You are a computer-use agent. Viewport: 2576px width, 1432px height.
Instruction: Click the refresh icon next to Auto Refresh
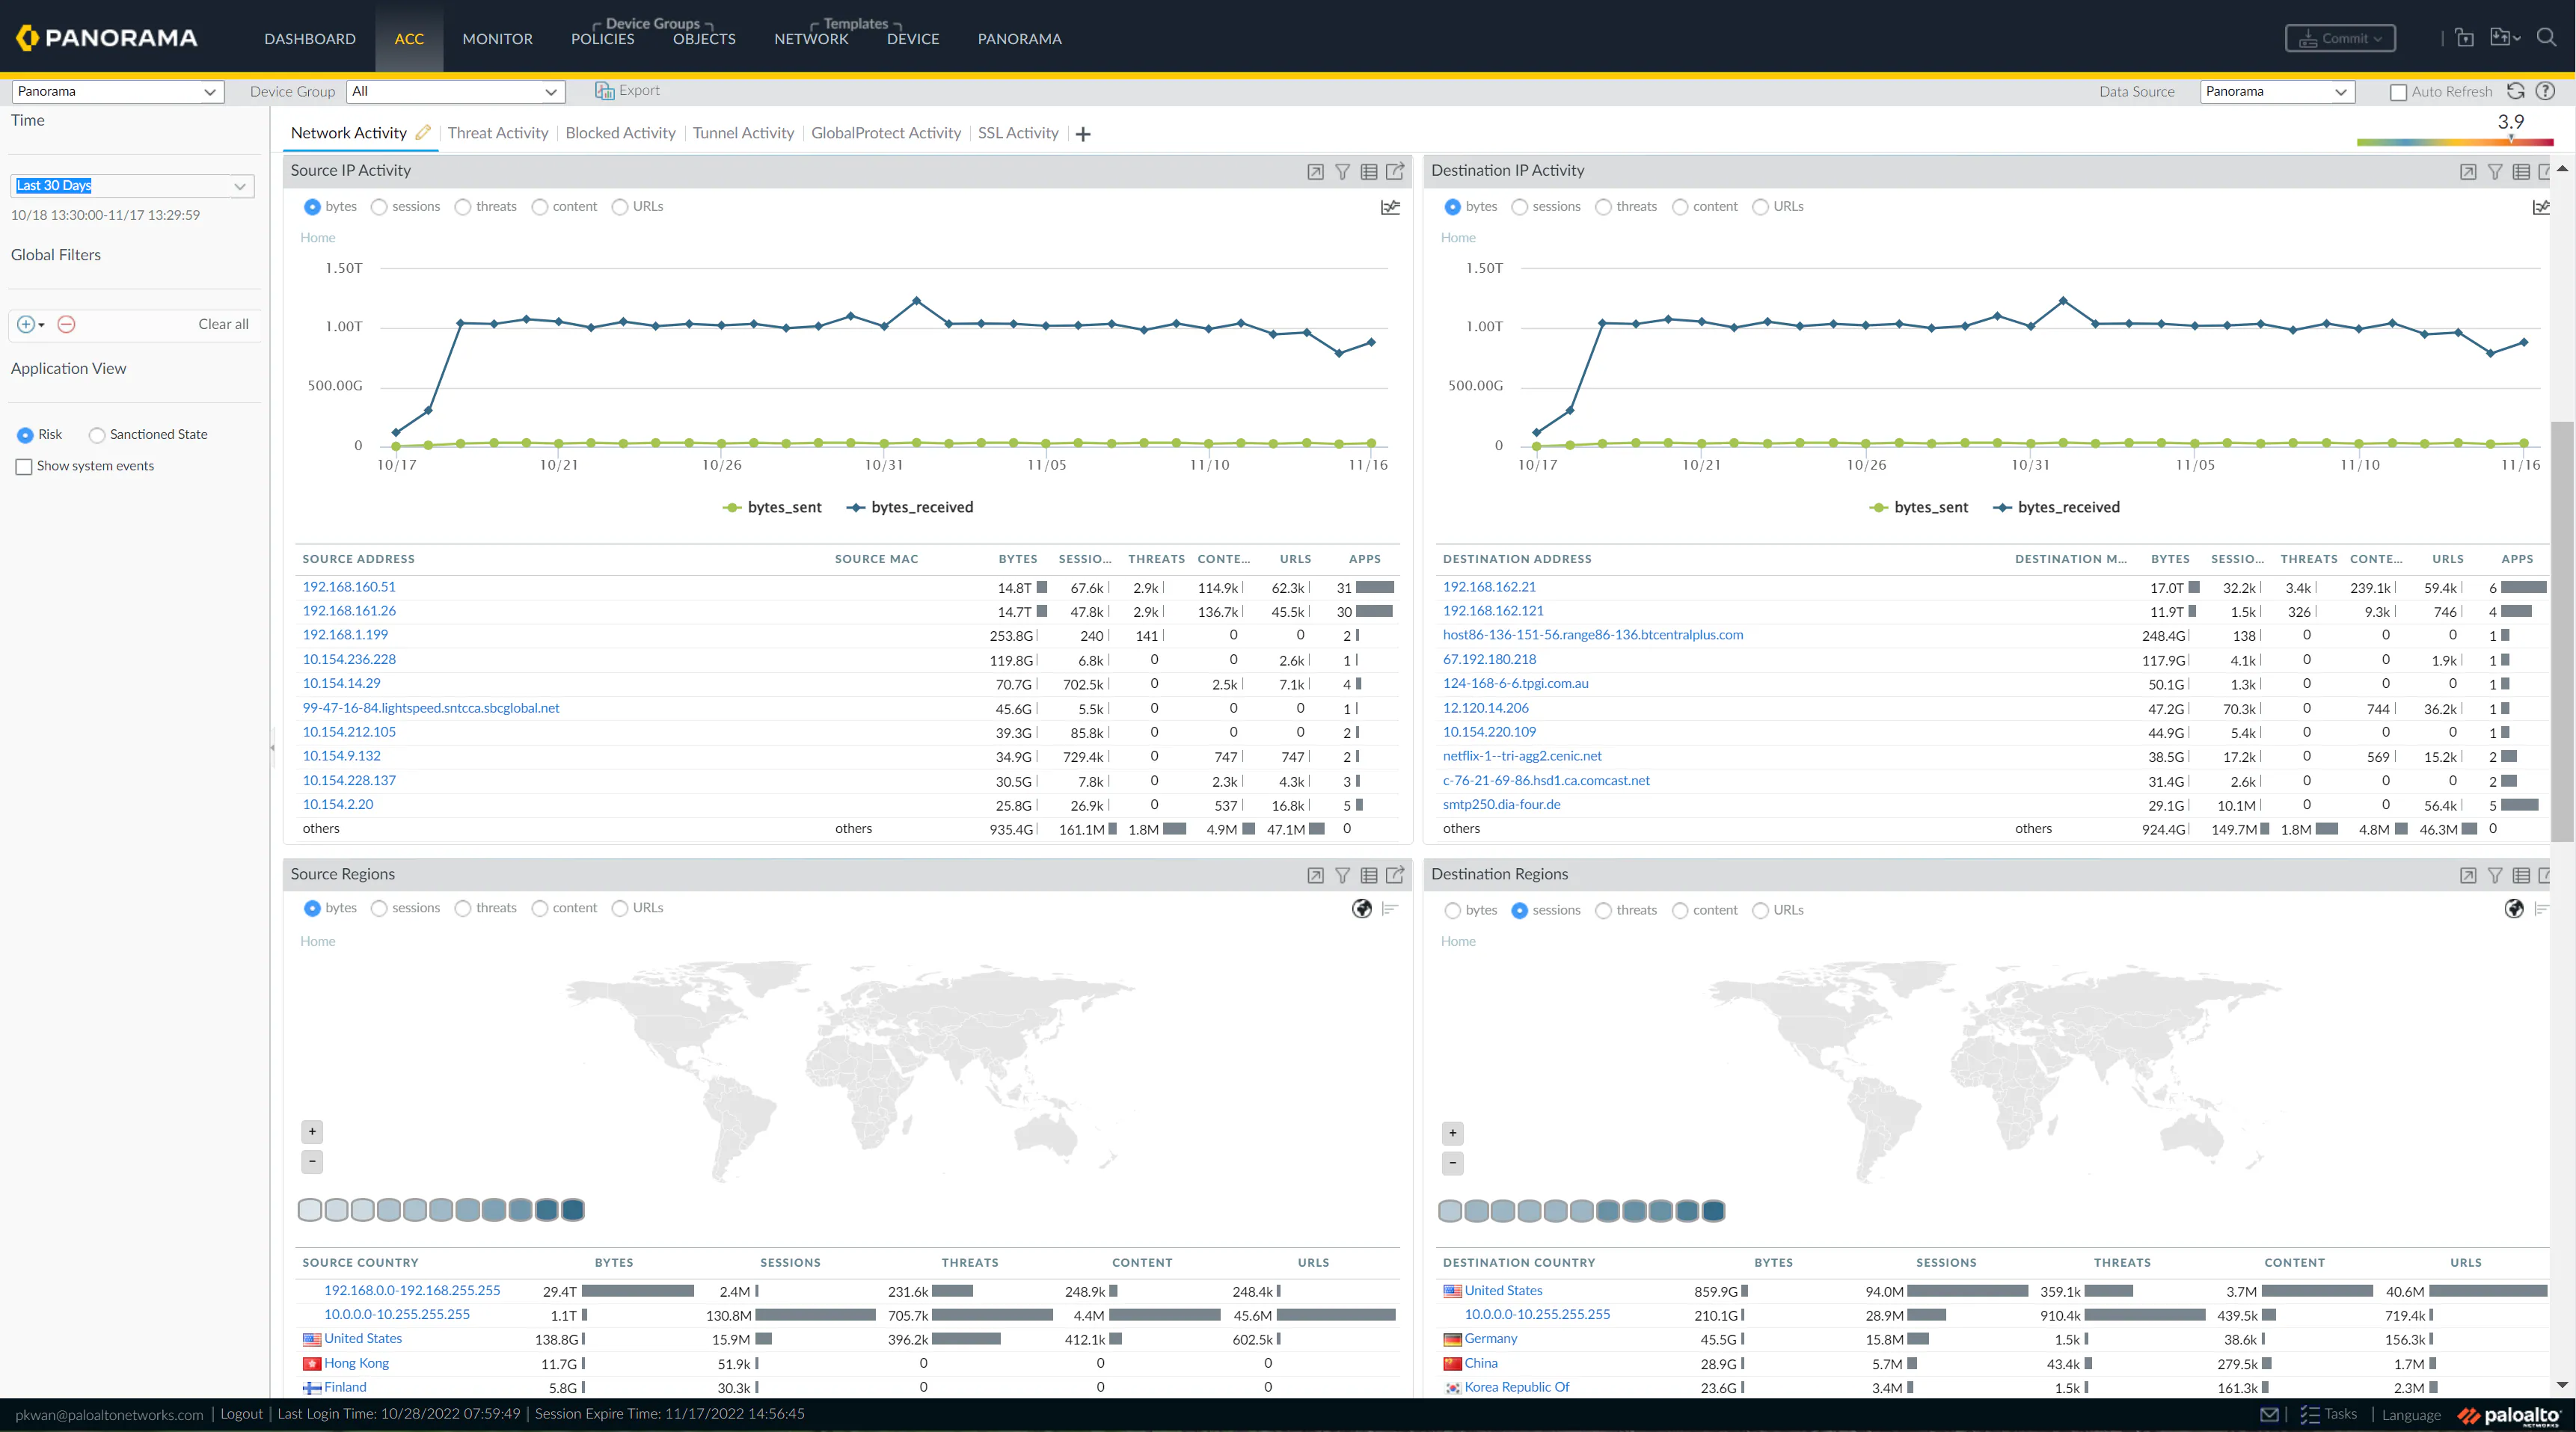click(x=2516, y=91)
